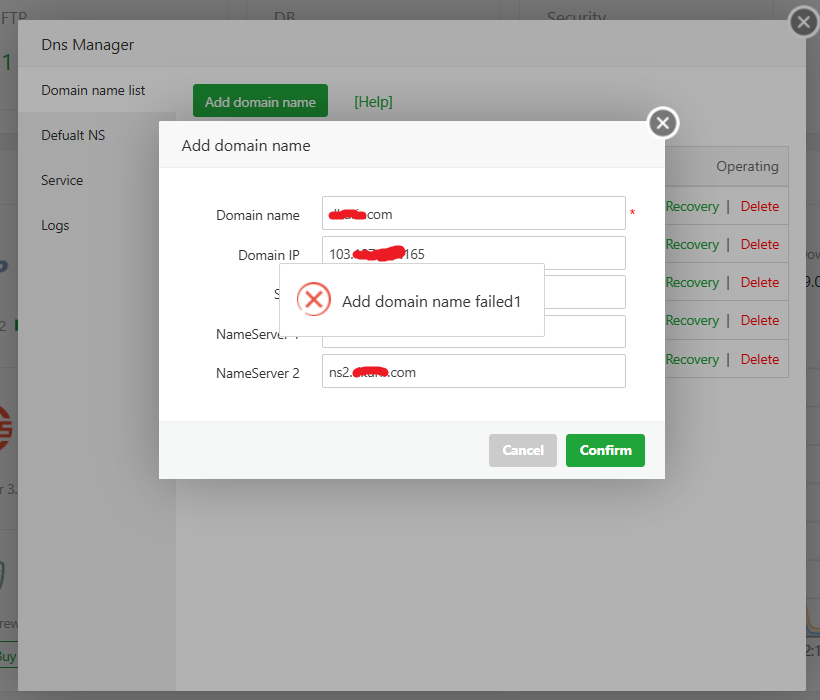Confirm the new domain name
The width and height of the screenshot is (820, 700).
pos(605,450)
